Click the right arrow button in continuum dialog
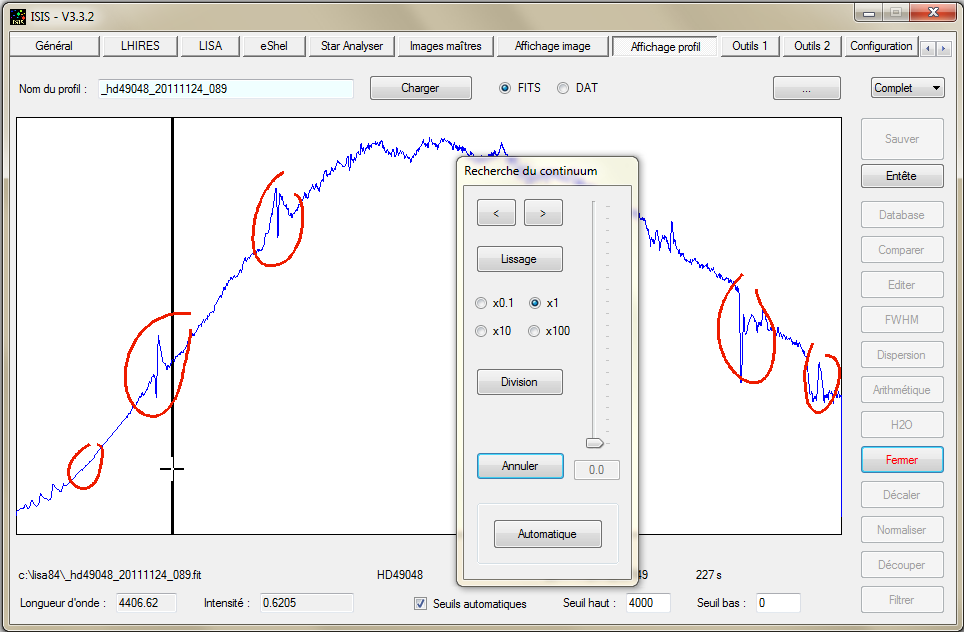 pos(543,212)
